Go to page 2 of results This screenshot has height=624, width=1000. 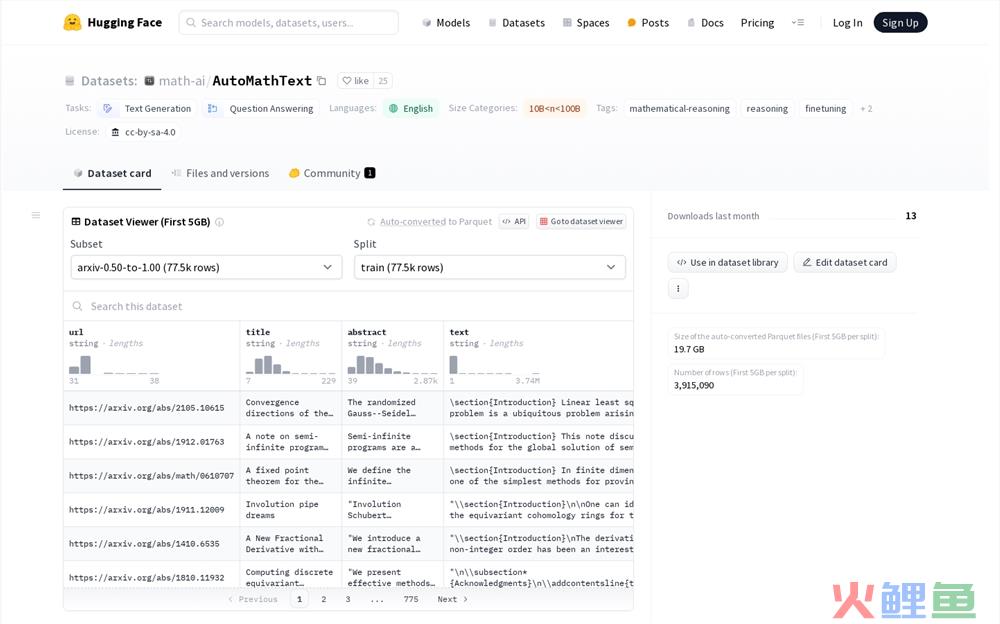point(323,599)
